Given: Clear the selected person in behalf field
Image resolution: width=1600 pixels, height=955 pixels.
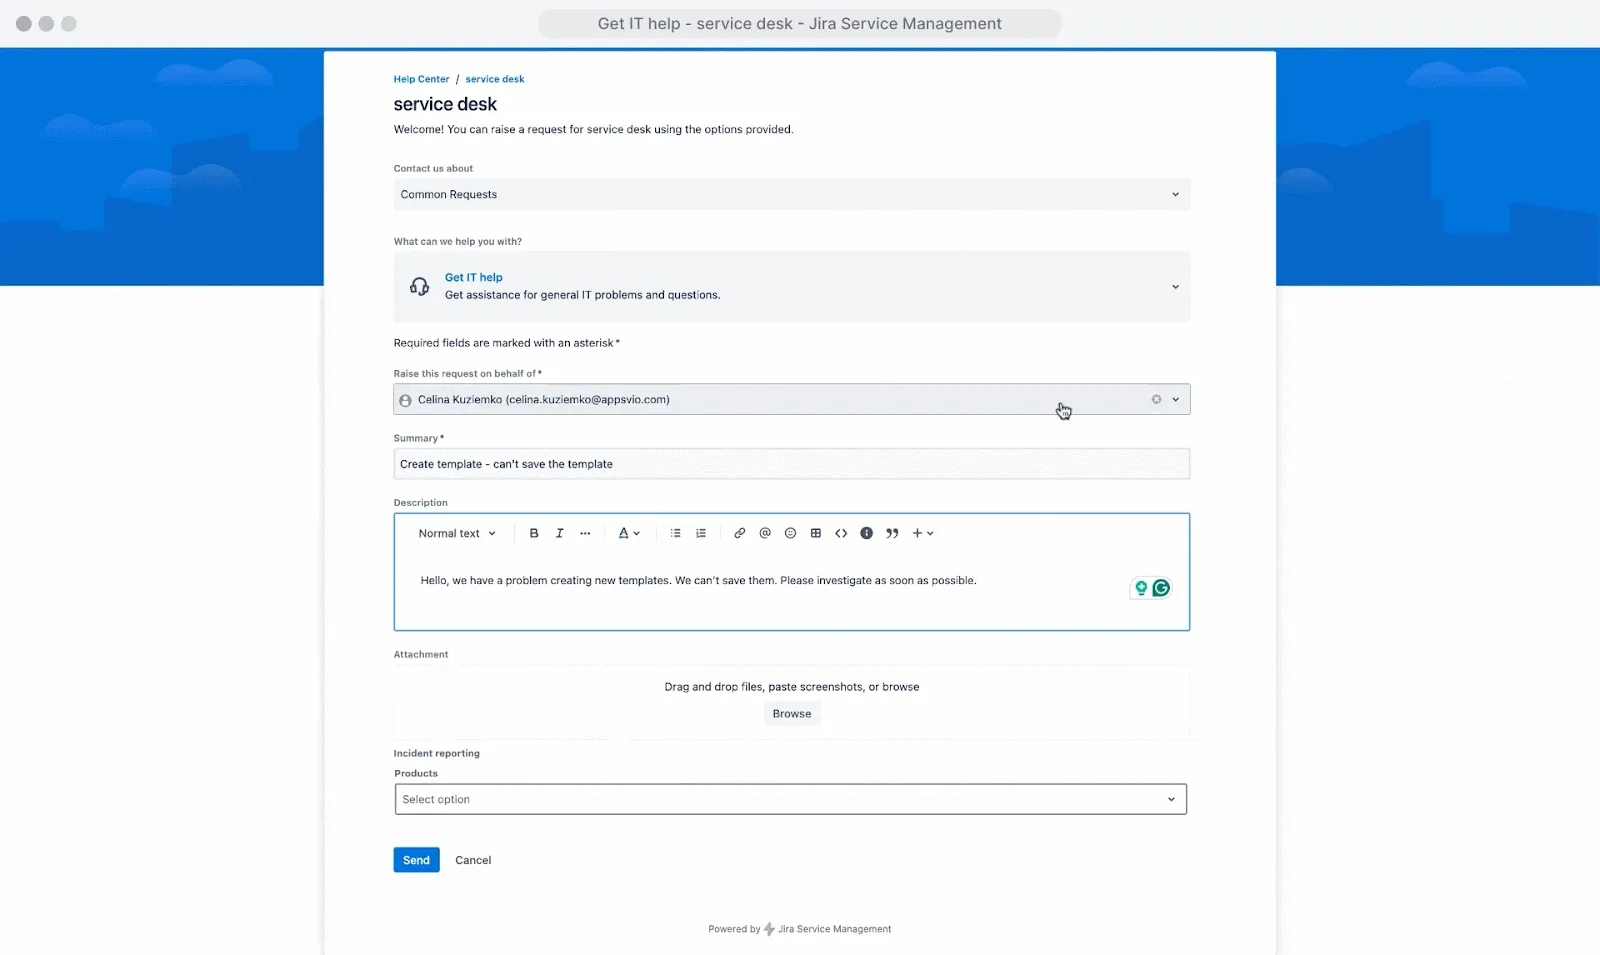Looking at the screenshot, I should tap(1154, 399).
